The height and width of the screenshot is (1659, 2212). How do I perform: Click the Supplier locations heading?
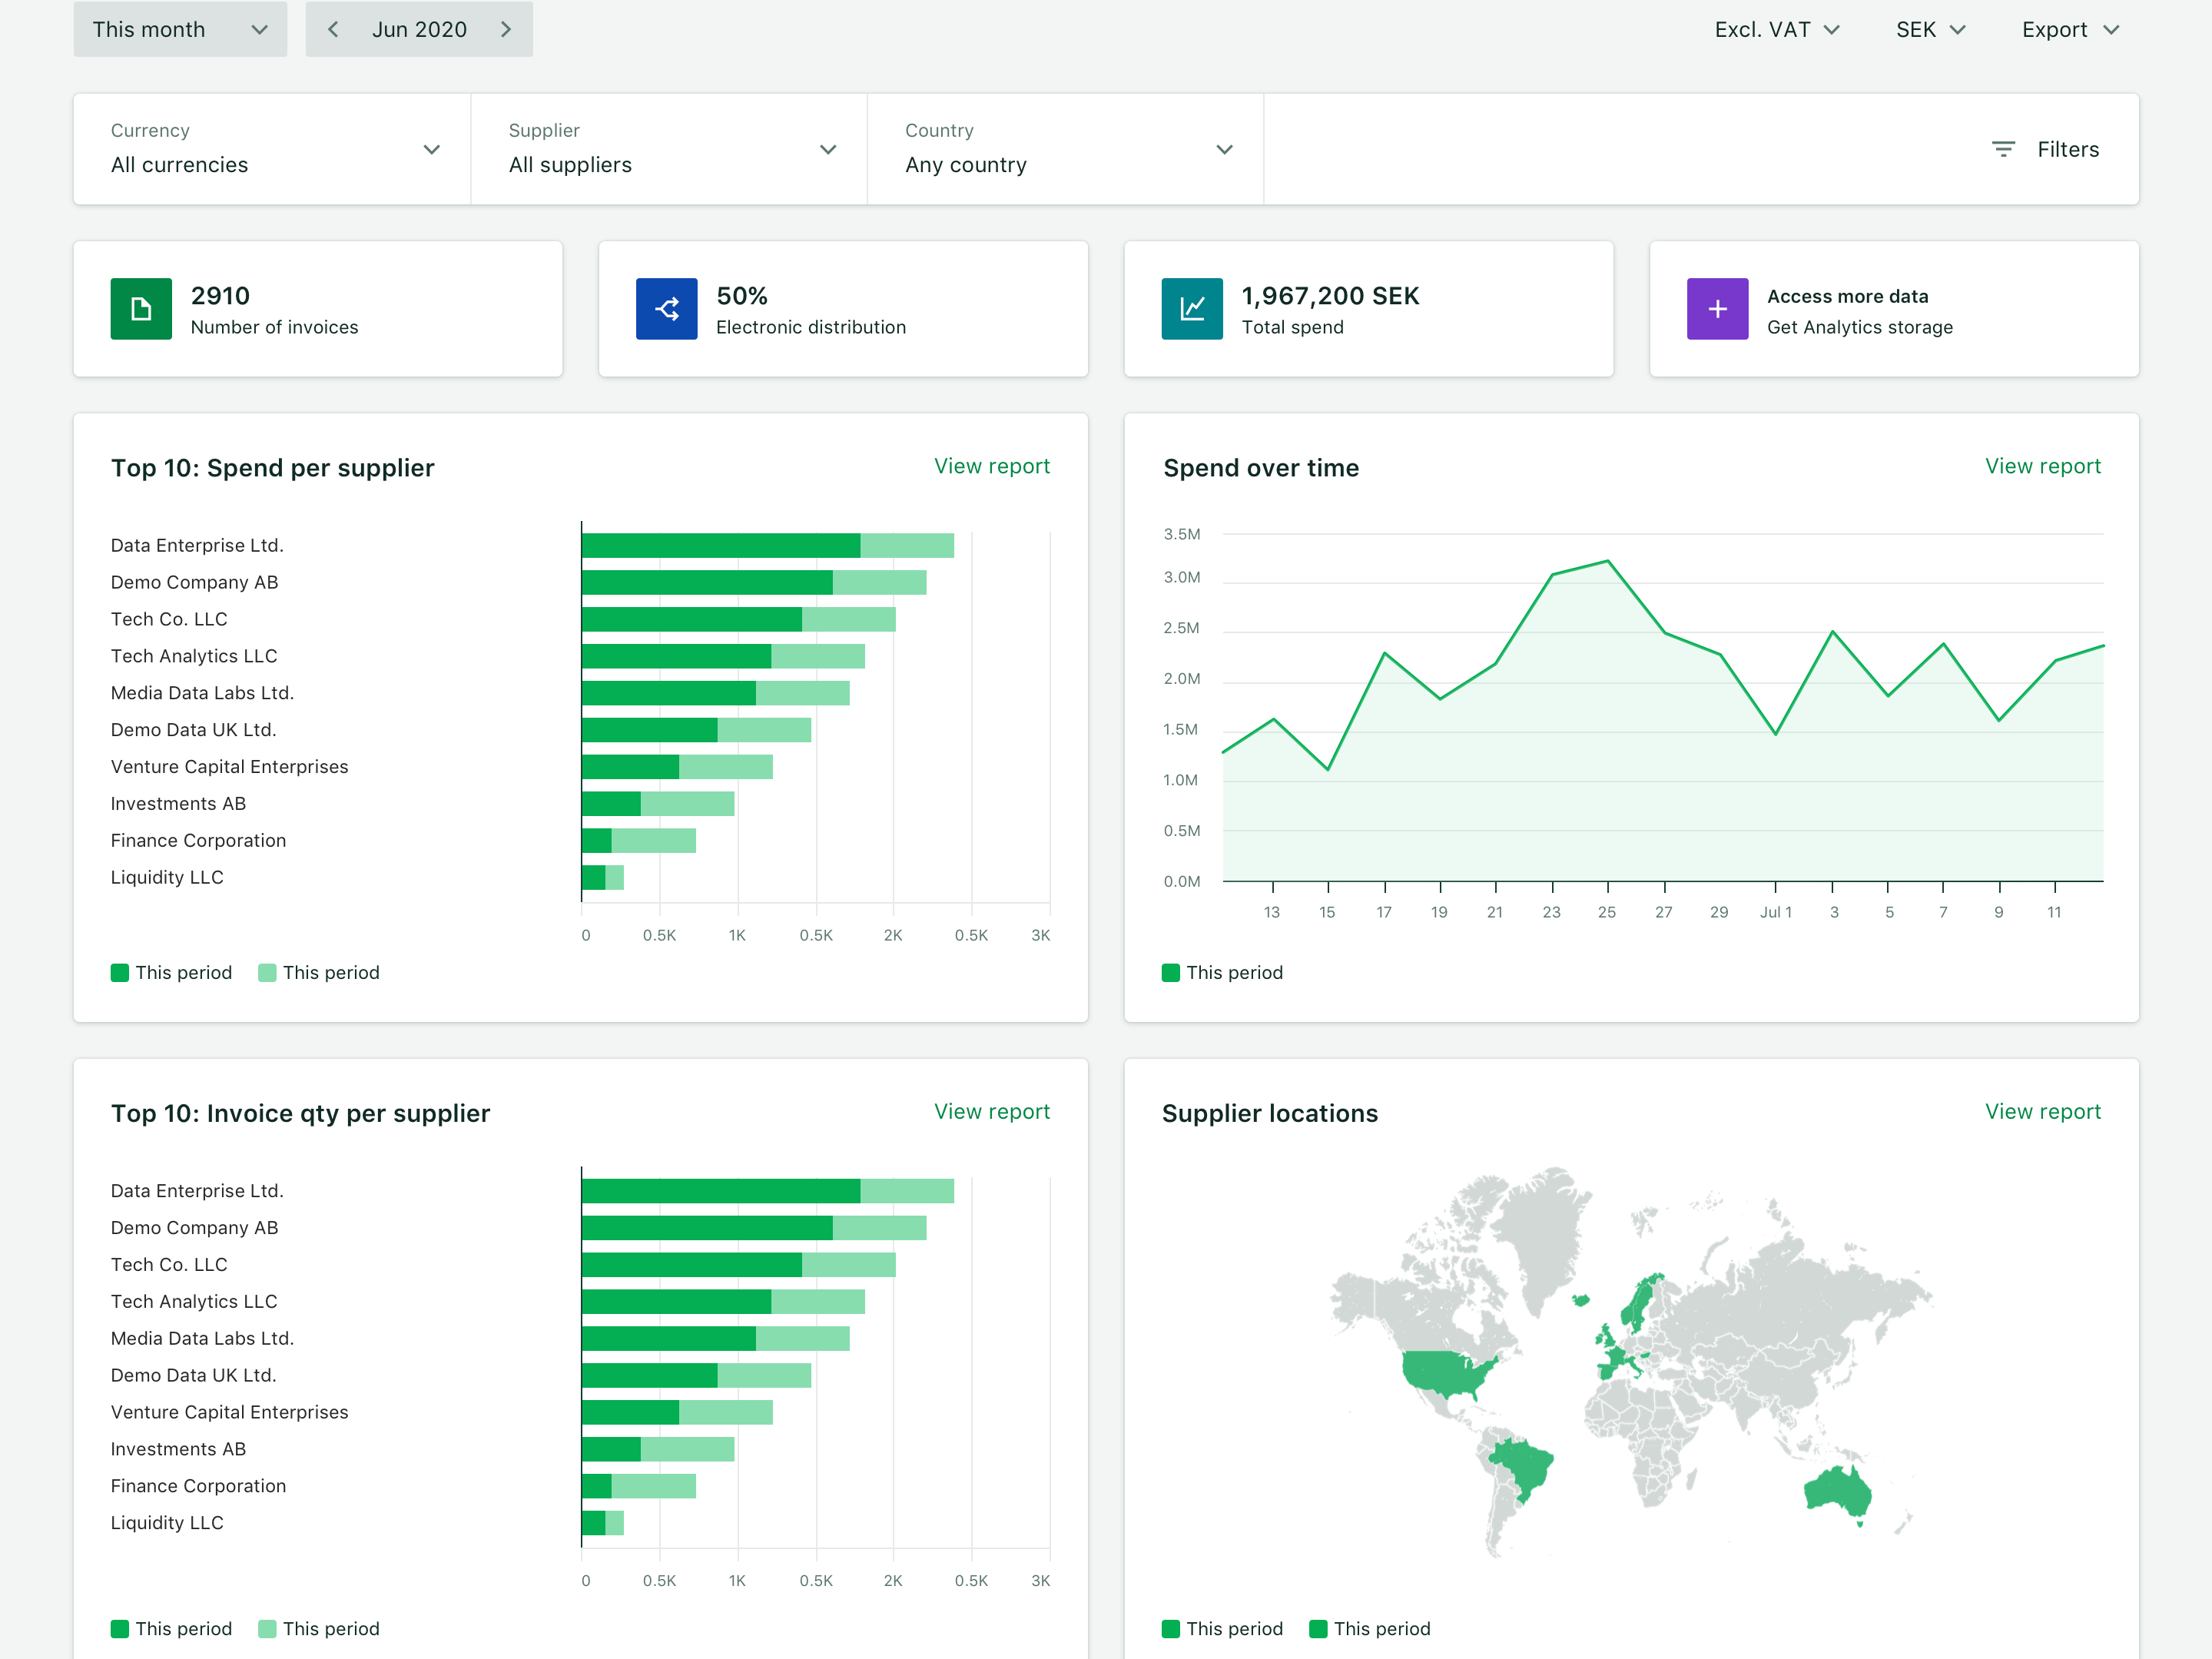tap(1269, 1113)
